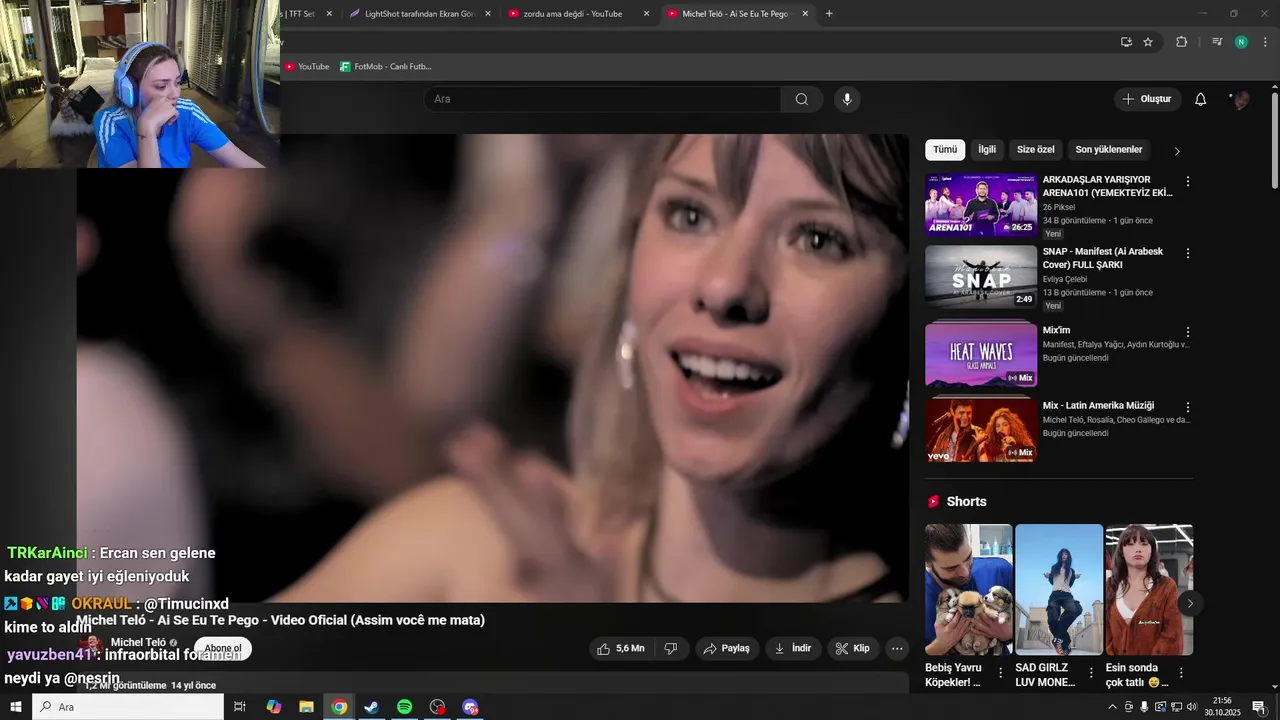Image resolution: width=1280 pixels, height=720 pixels.
Task: Show hidden system tray icons
Action: coord(1113,707)
